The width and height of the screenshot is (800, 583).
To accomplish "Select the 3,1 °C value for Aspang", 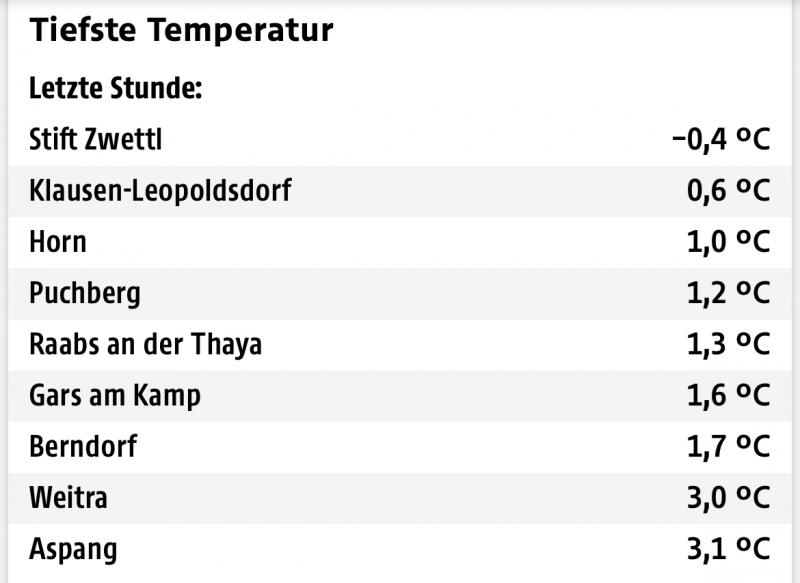I will click(728, 549).
